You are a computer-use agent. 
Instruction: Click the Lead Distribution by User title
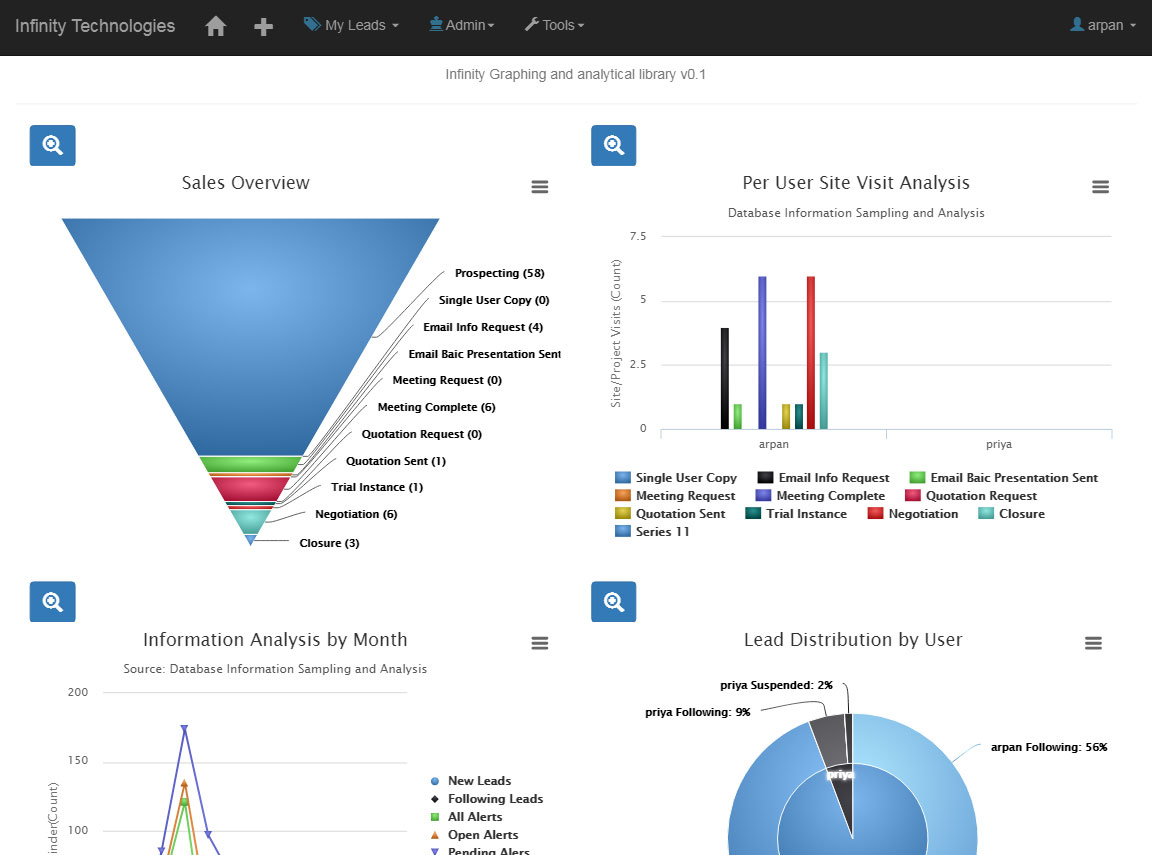tap(853, 640)
